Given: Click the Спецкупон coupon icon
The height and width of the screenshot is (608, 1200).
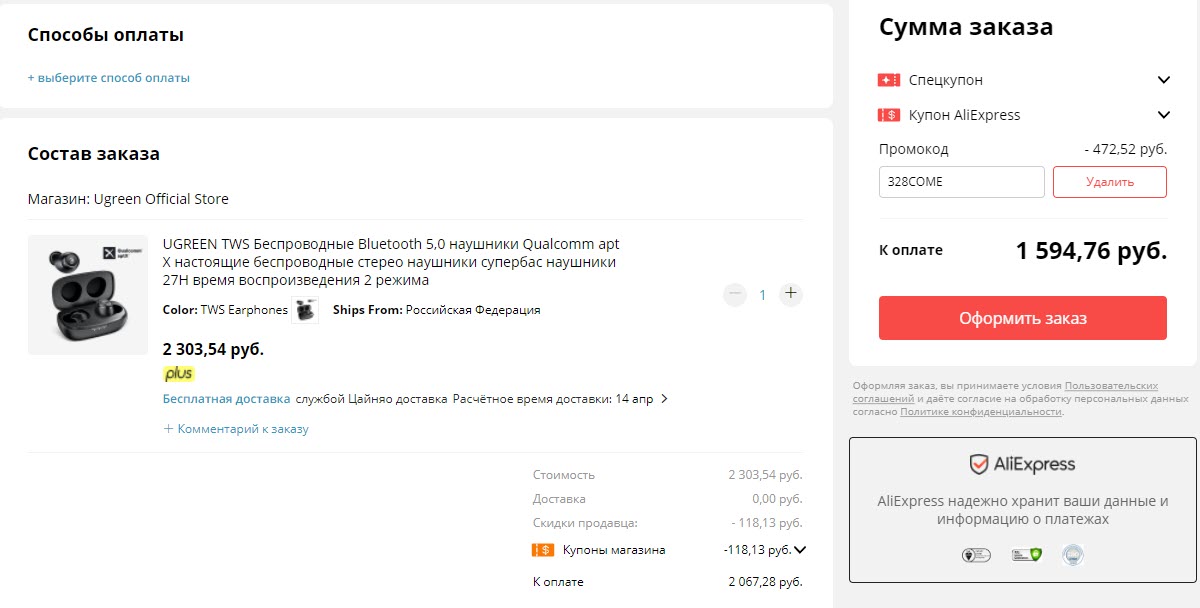Looking at the screenshot, I should [891, 79].
